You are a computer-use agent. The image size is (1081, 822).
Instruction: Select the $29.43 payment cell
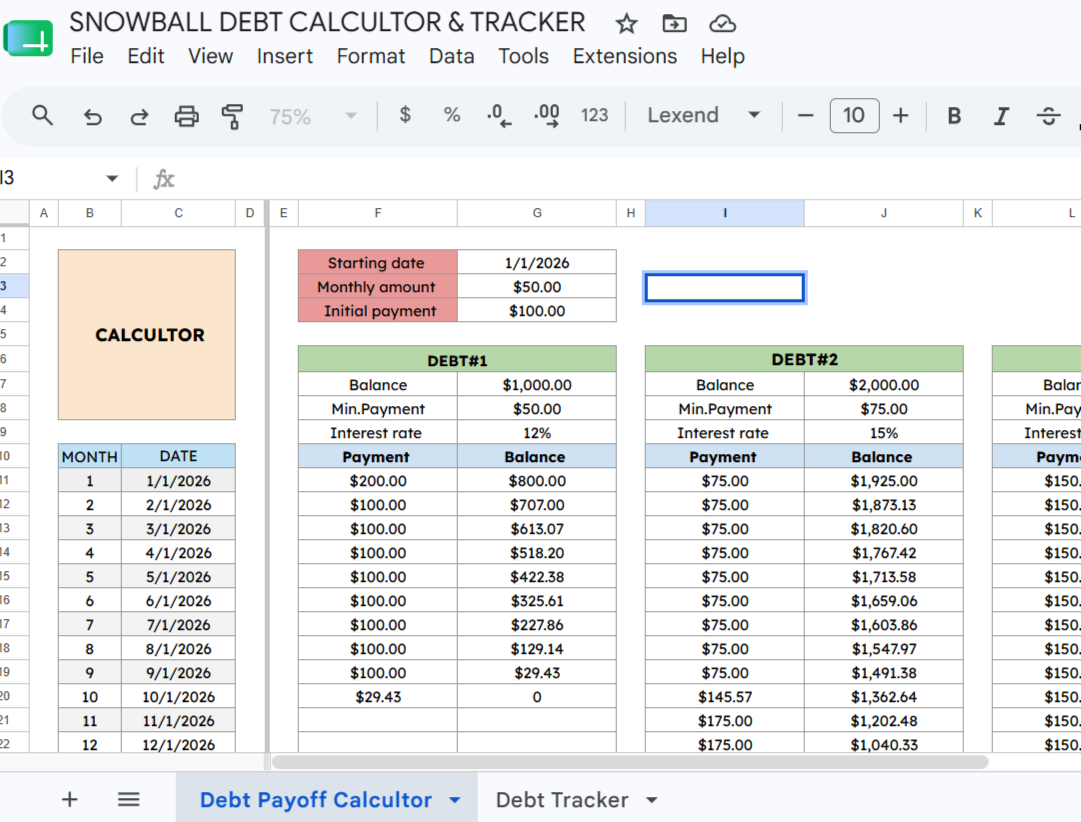(x=378, y=696)
